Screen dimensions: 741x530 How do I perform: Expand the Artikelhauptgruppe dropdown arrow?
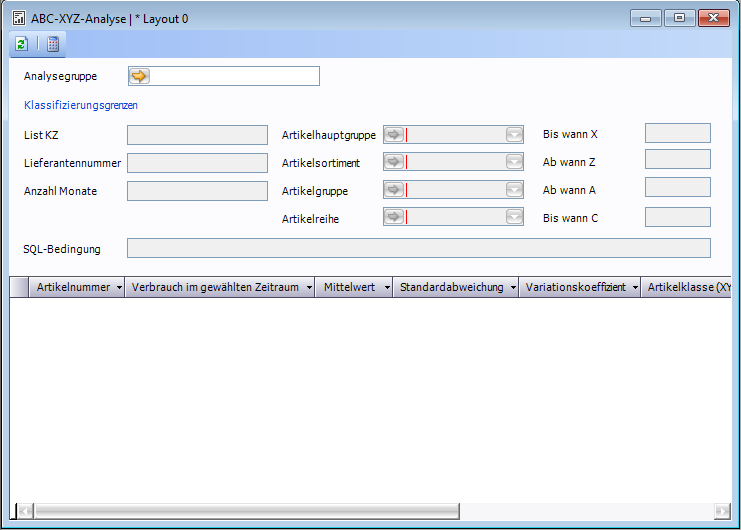click(514, 135)
